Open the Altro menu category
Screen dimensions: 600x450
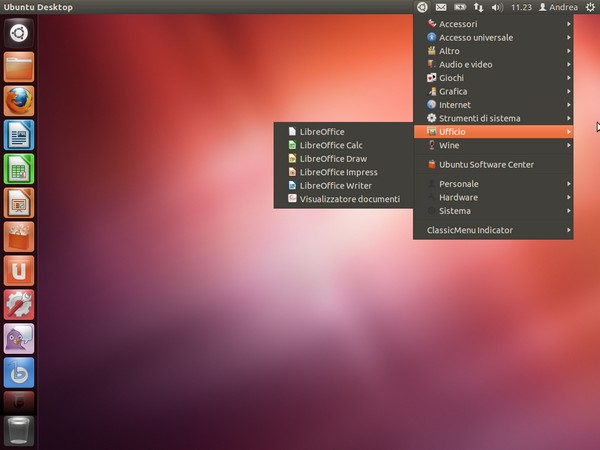(493, 51)
